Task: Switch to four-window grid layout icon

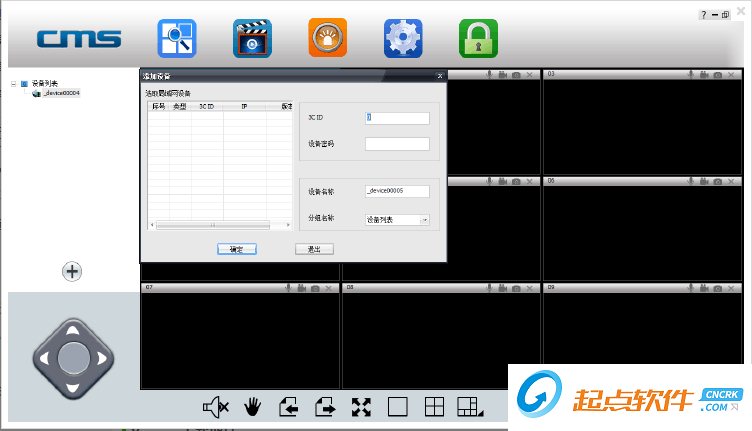Action: pos(435,407)
